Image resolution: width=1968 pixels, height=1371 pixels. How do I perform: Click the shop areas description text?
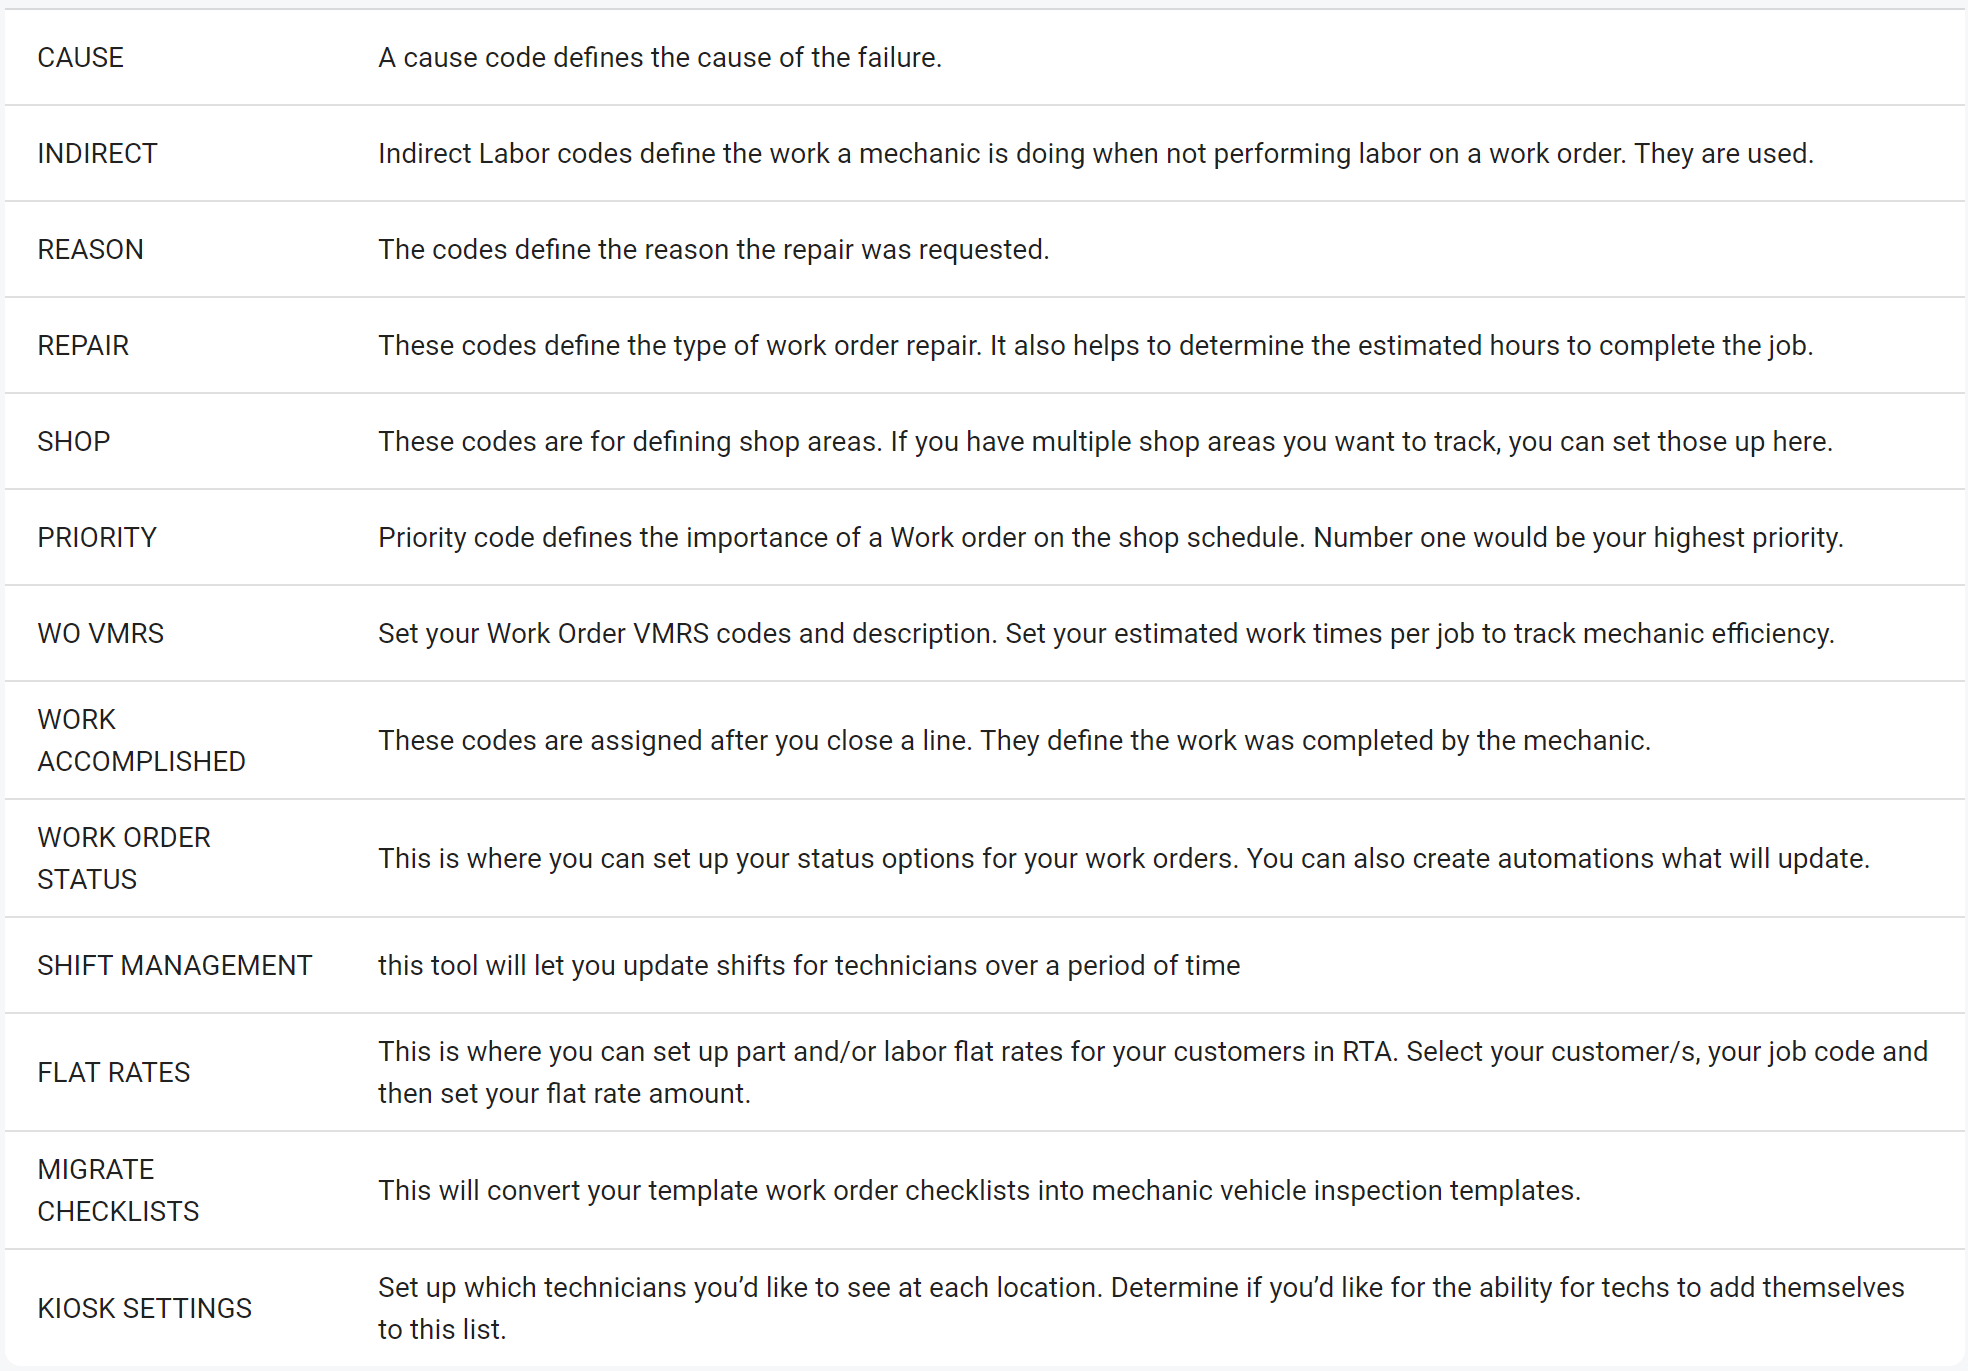click(x=1105, y=442)
